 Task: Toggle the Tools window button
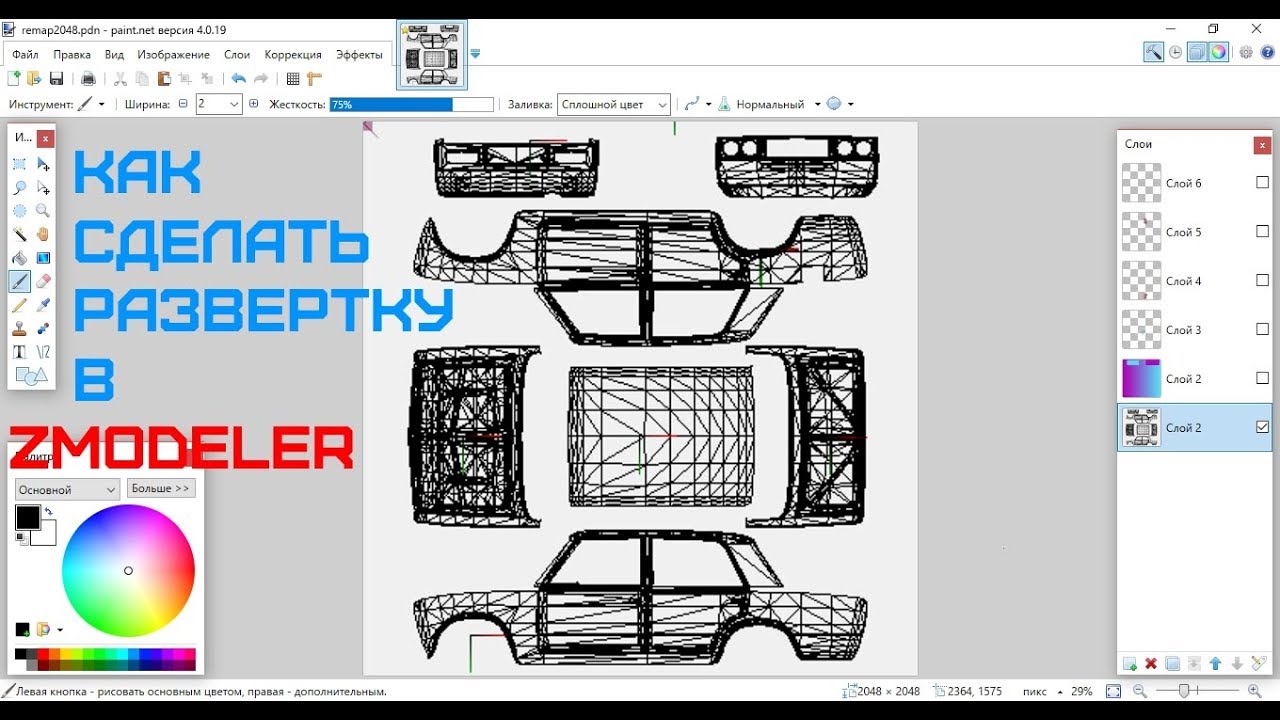[1154, 53]
